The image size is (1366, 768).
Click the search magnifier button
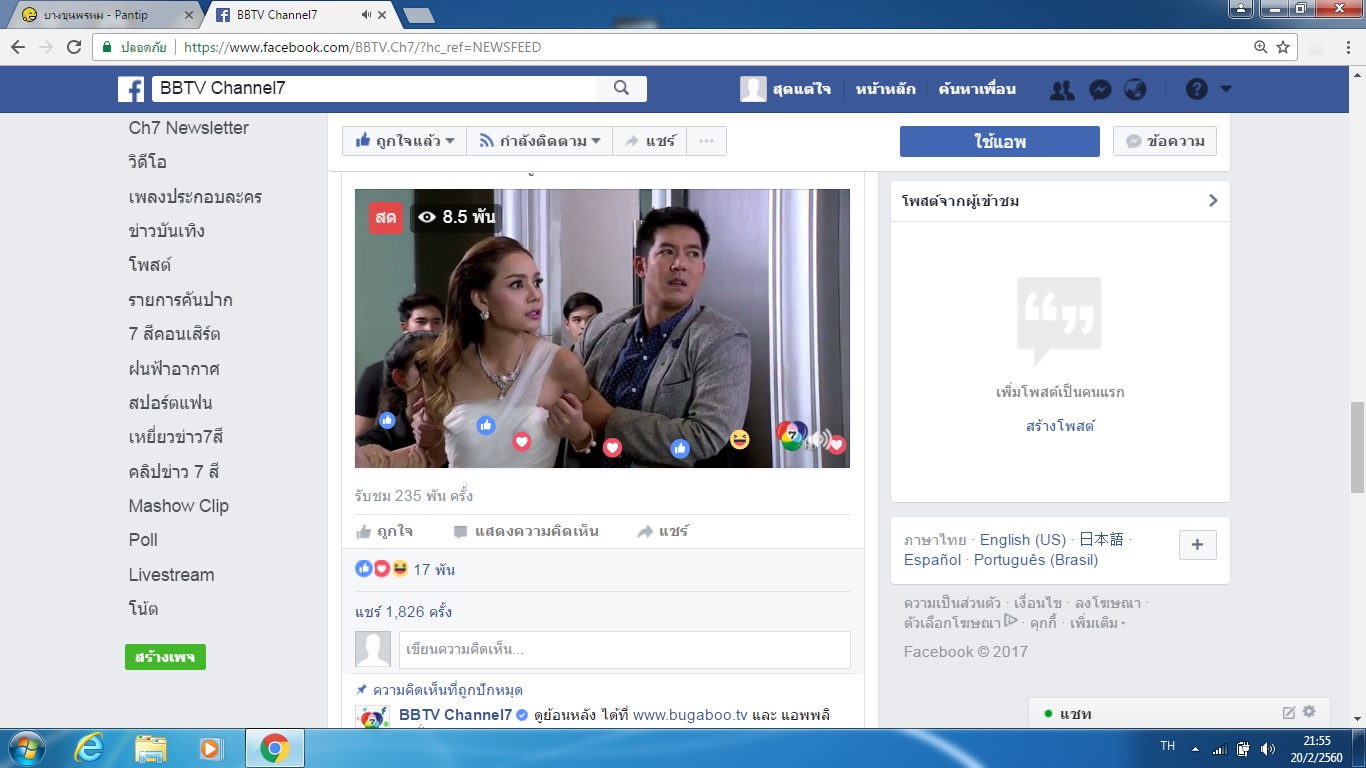tap(621, 88)
